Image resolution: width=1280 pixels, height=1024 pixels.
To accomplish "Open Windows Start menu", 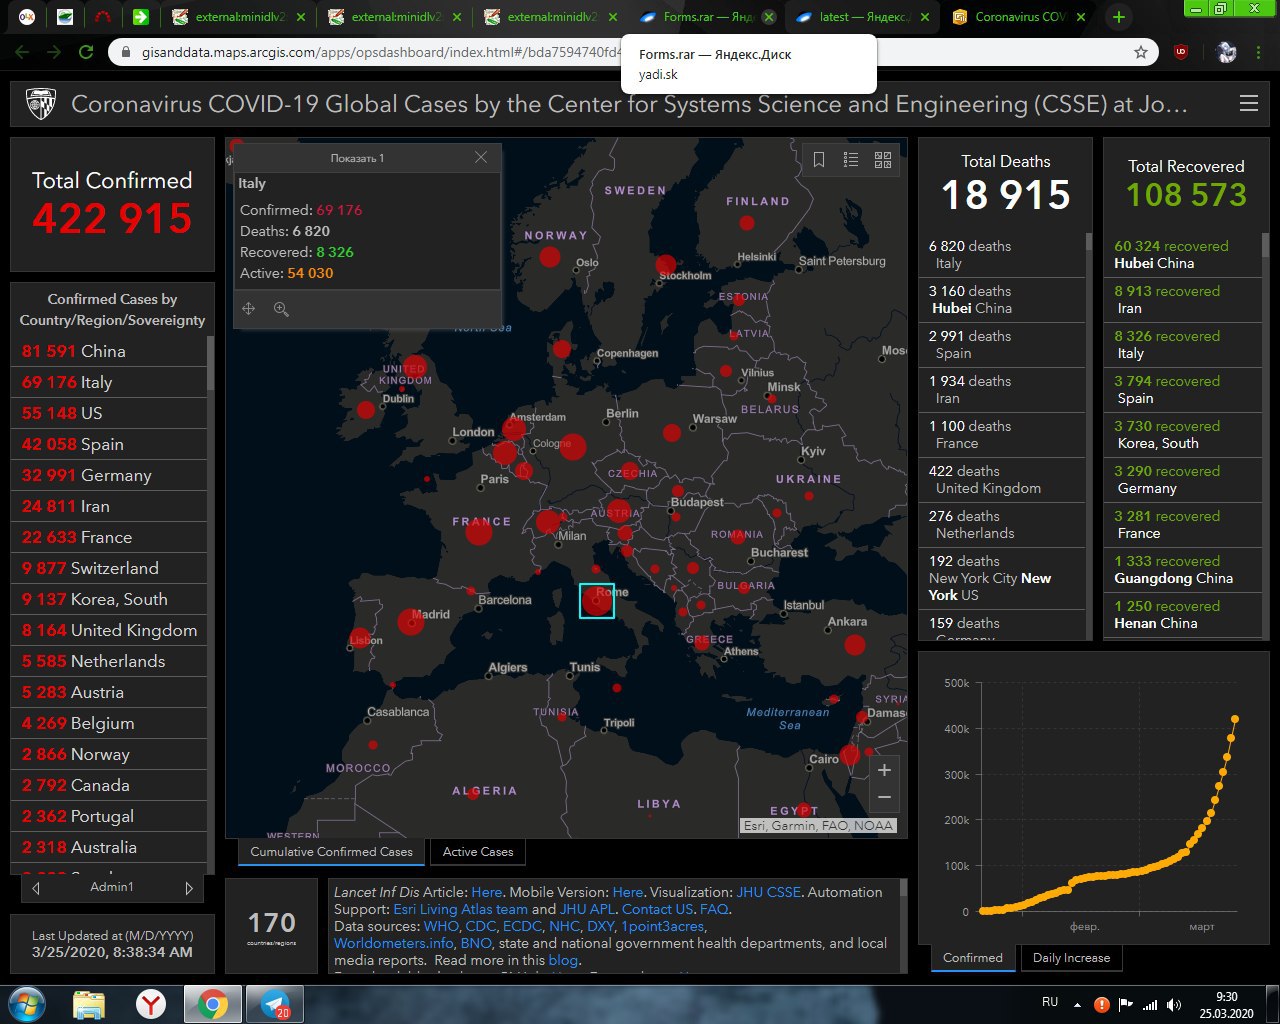I will click(x=27, y=1004).
